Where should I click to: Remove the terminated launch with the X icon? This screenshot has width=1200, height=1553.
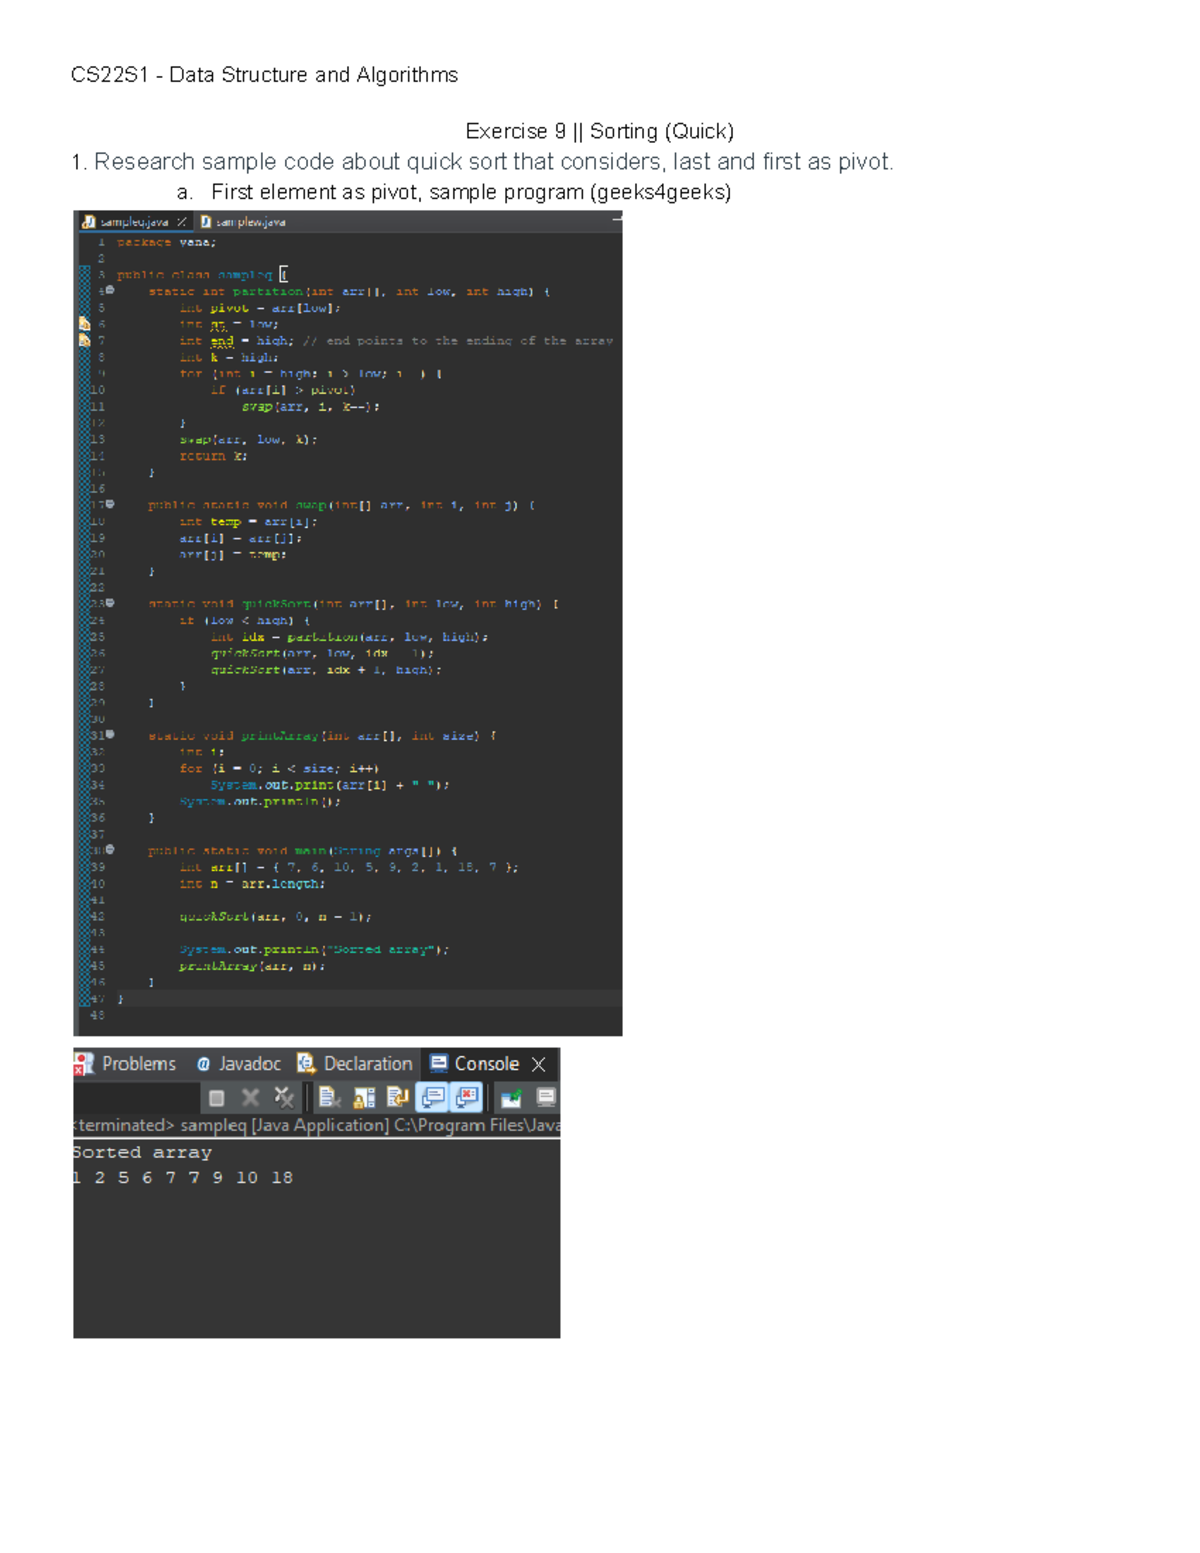pyautogui.click(x=250, y=1097)
